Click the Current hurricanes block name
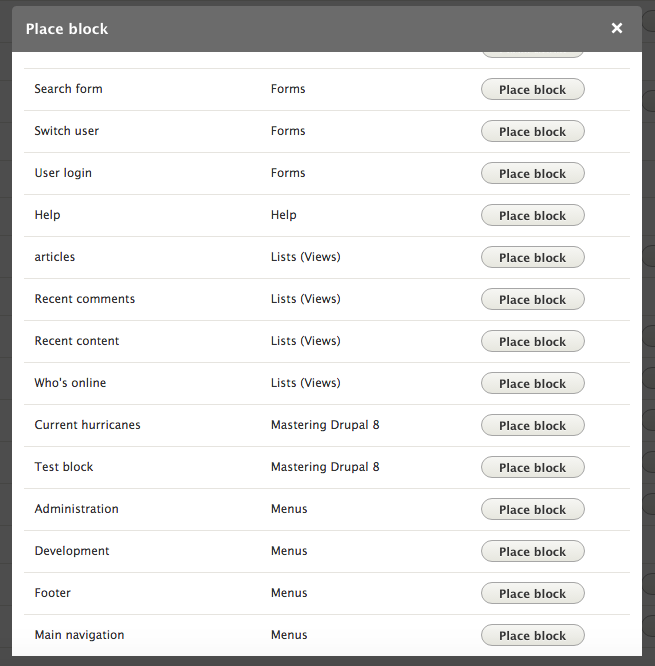This screenshot has height=666, width=655. tap(87, 425)
